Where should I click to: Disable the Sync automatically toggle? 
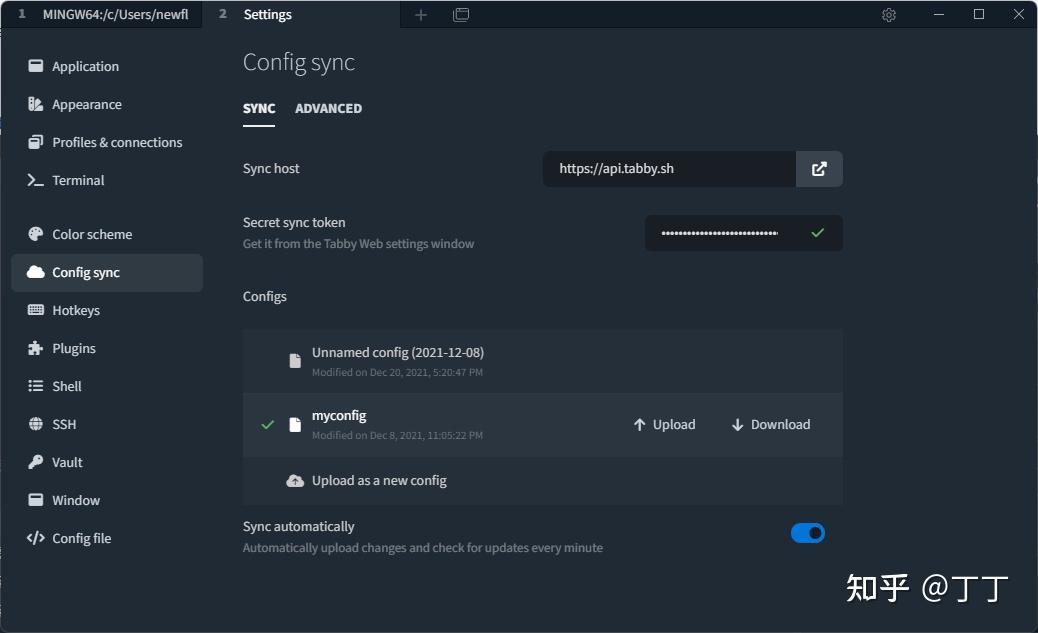808,533
